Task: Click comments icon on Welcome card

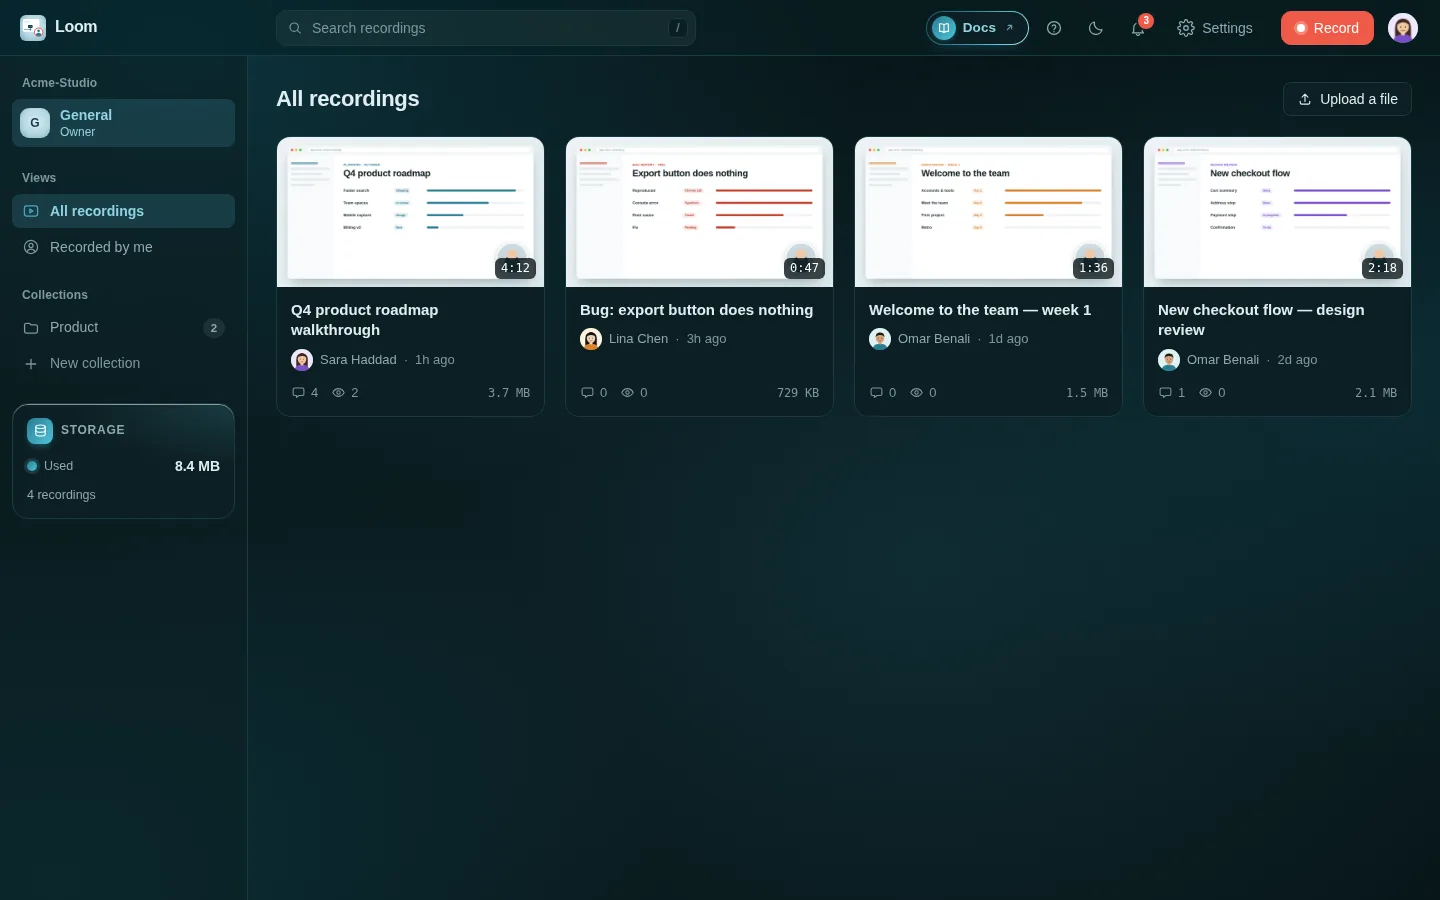Action: click(x=876, y=393)
